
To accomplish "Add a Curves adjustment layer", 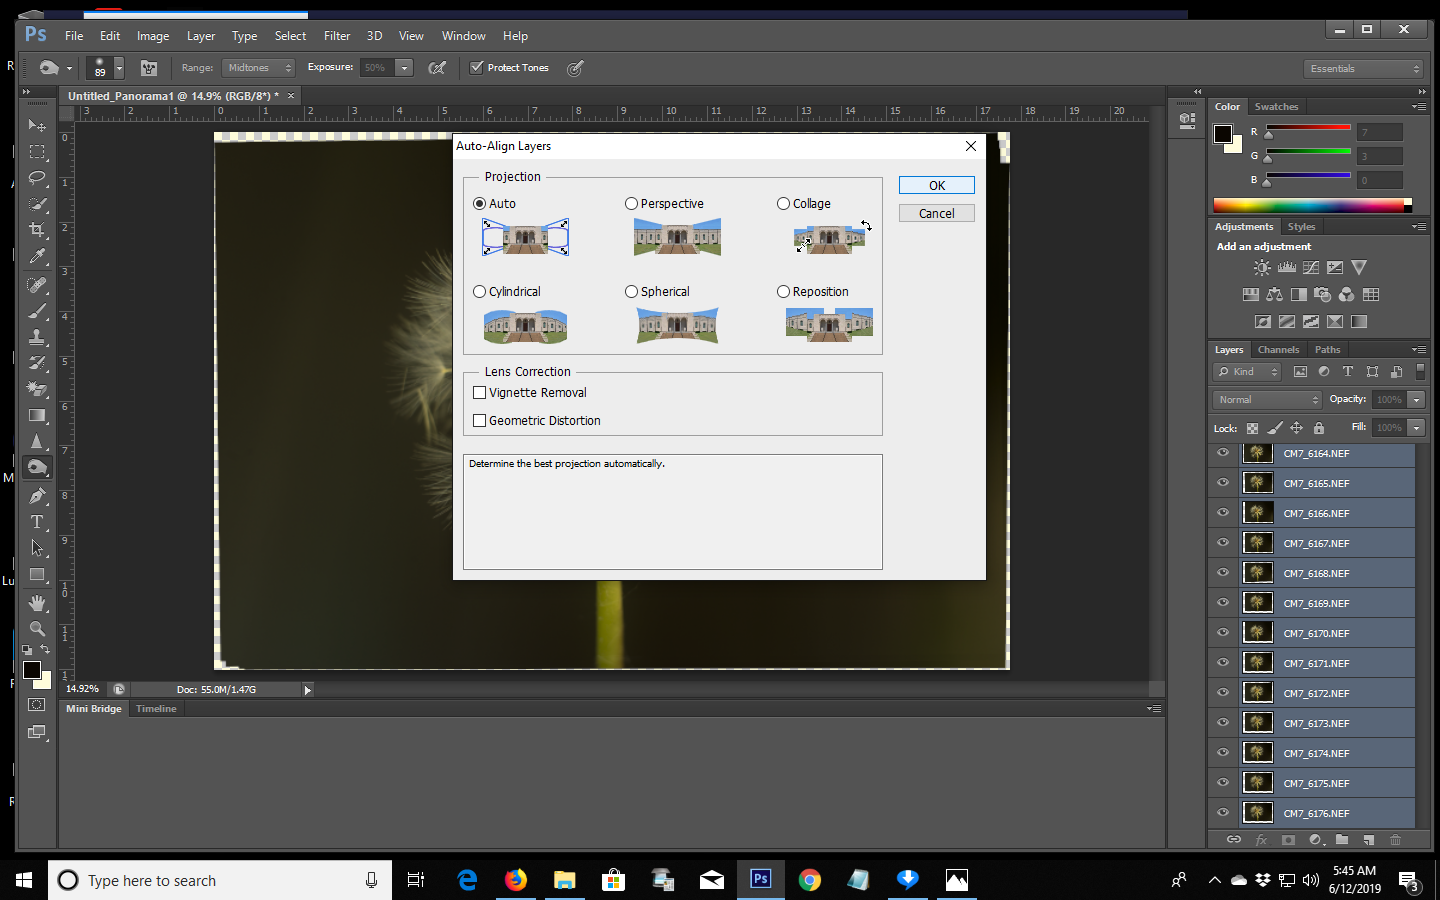I will [x=1311, y=267].
